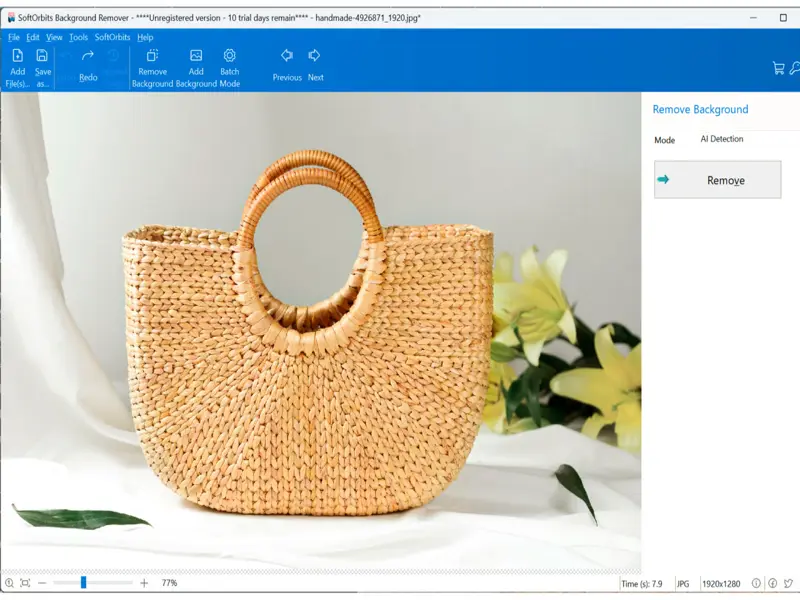Screen dimensions: 800x600
Task: Click the zoom out minus button
Action: (42, 583)
